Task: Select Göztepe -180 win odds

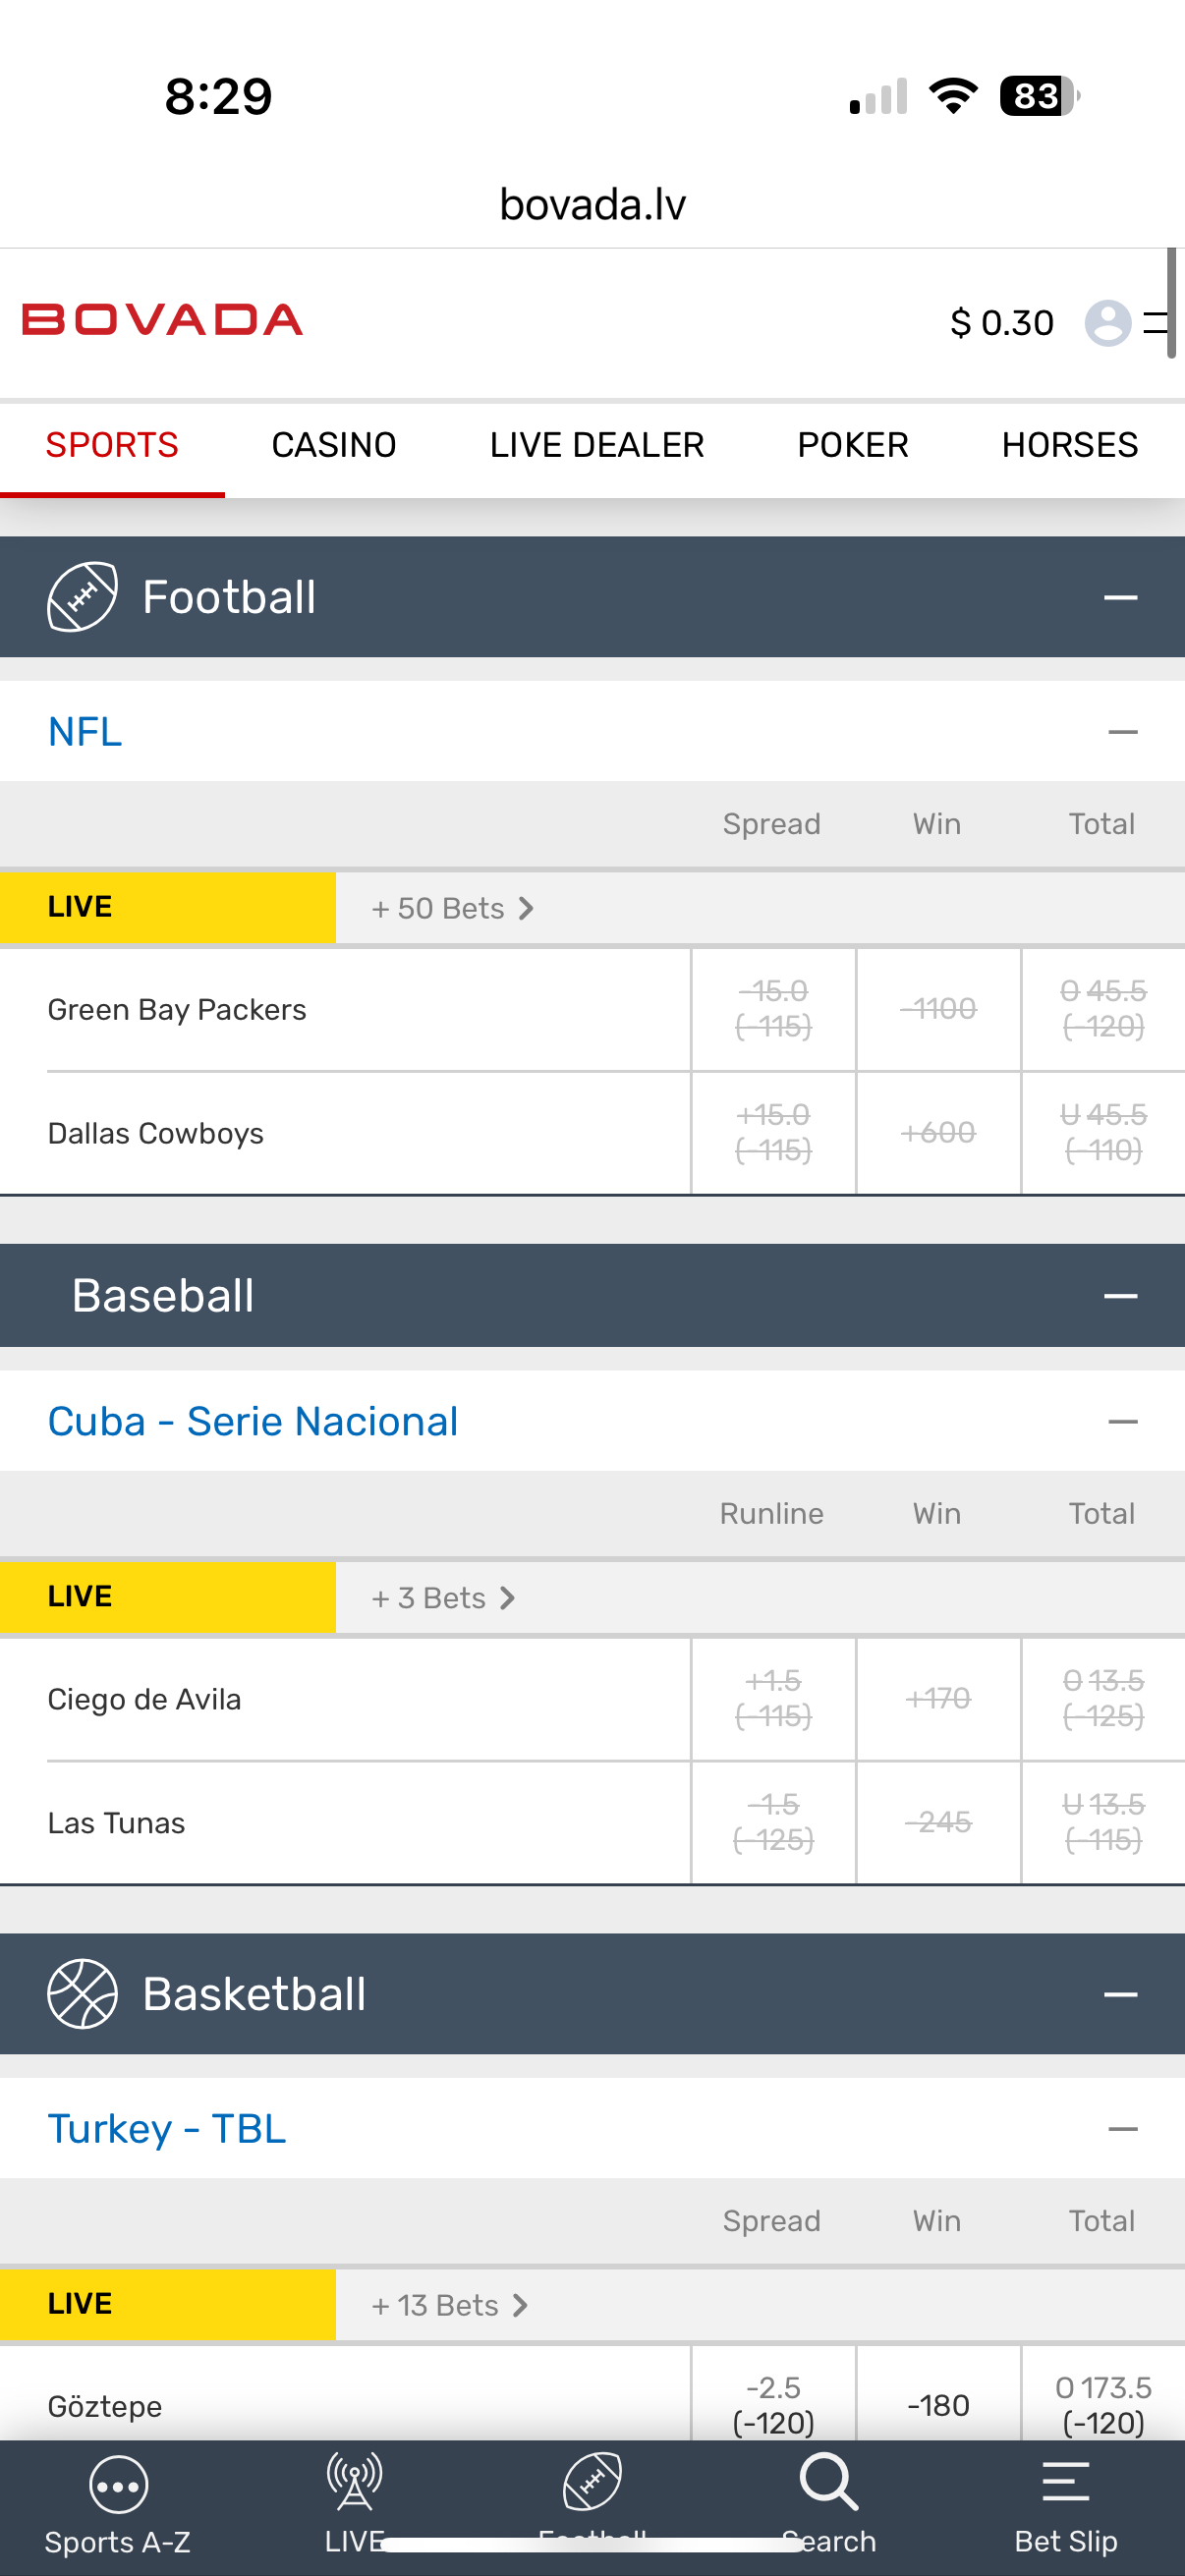Action: pyautogui.click(x=937, y=2405)
